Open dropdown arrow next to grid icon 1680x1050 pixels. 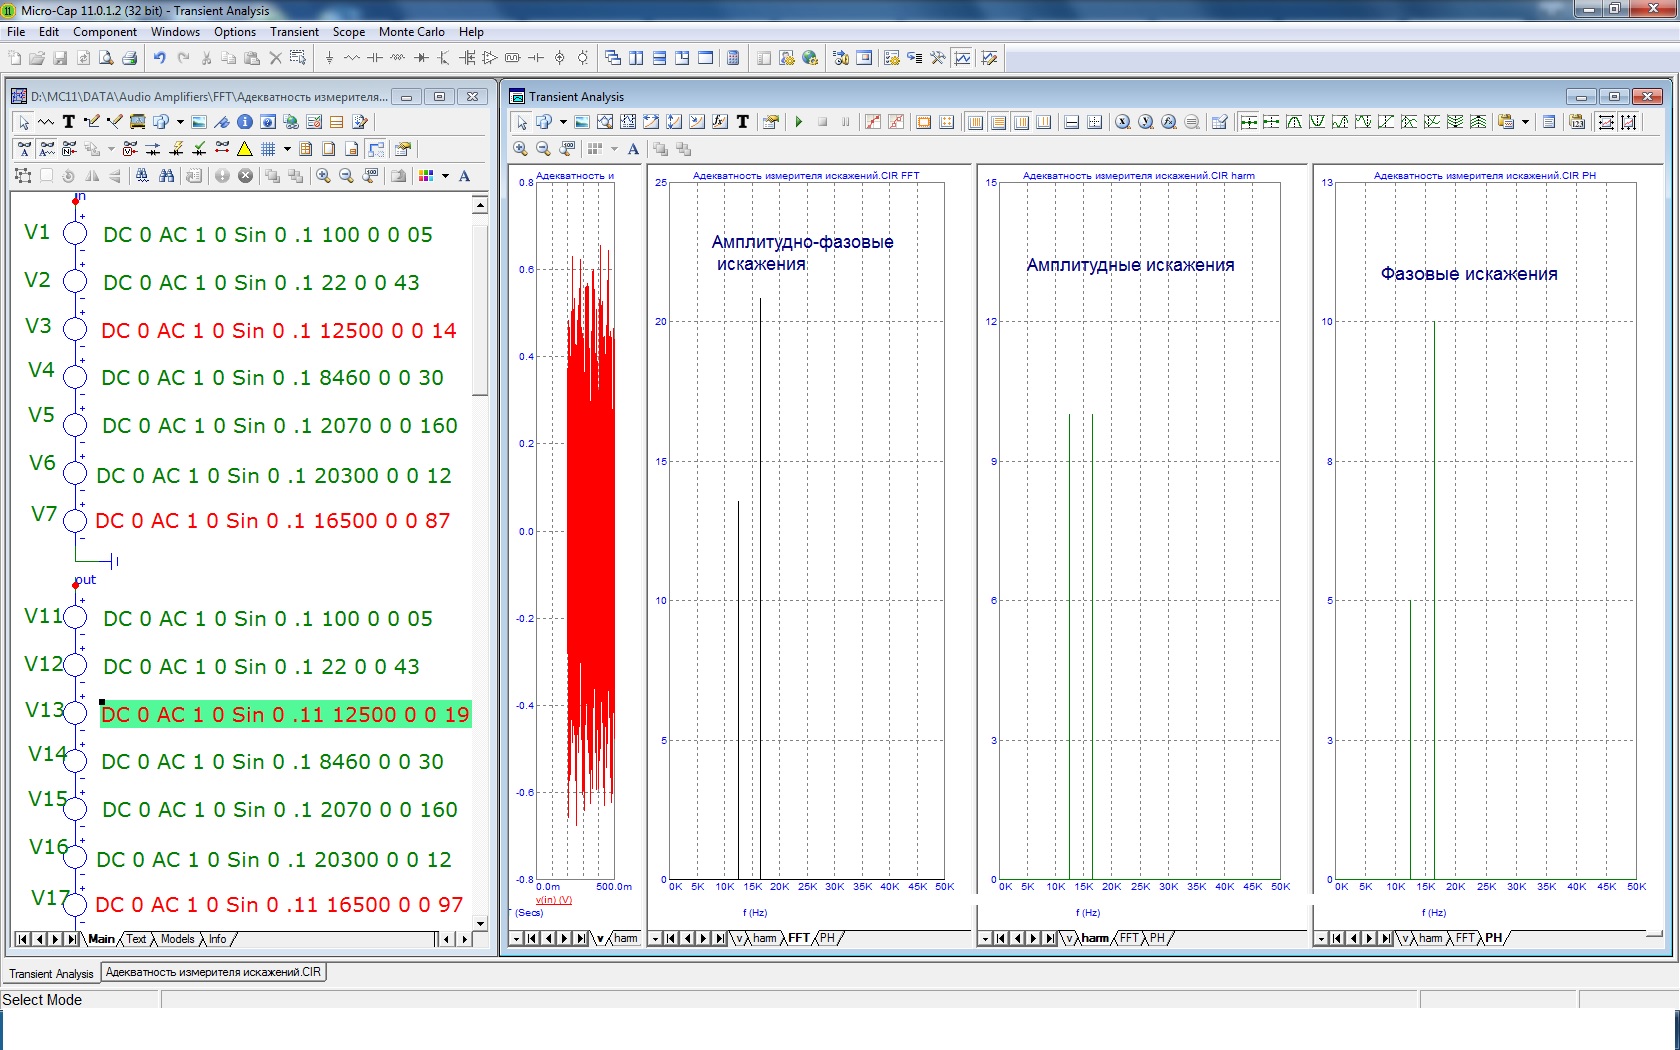287,149
